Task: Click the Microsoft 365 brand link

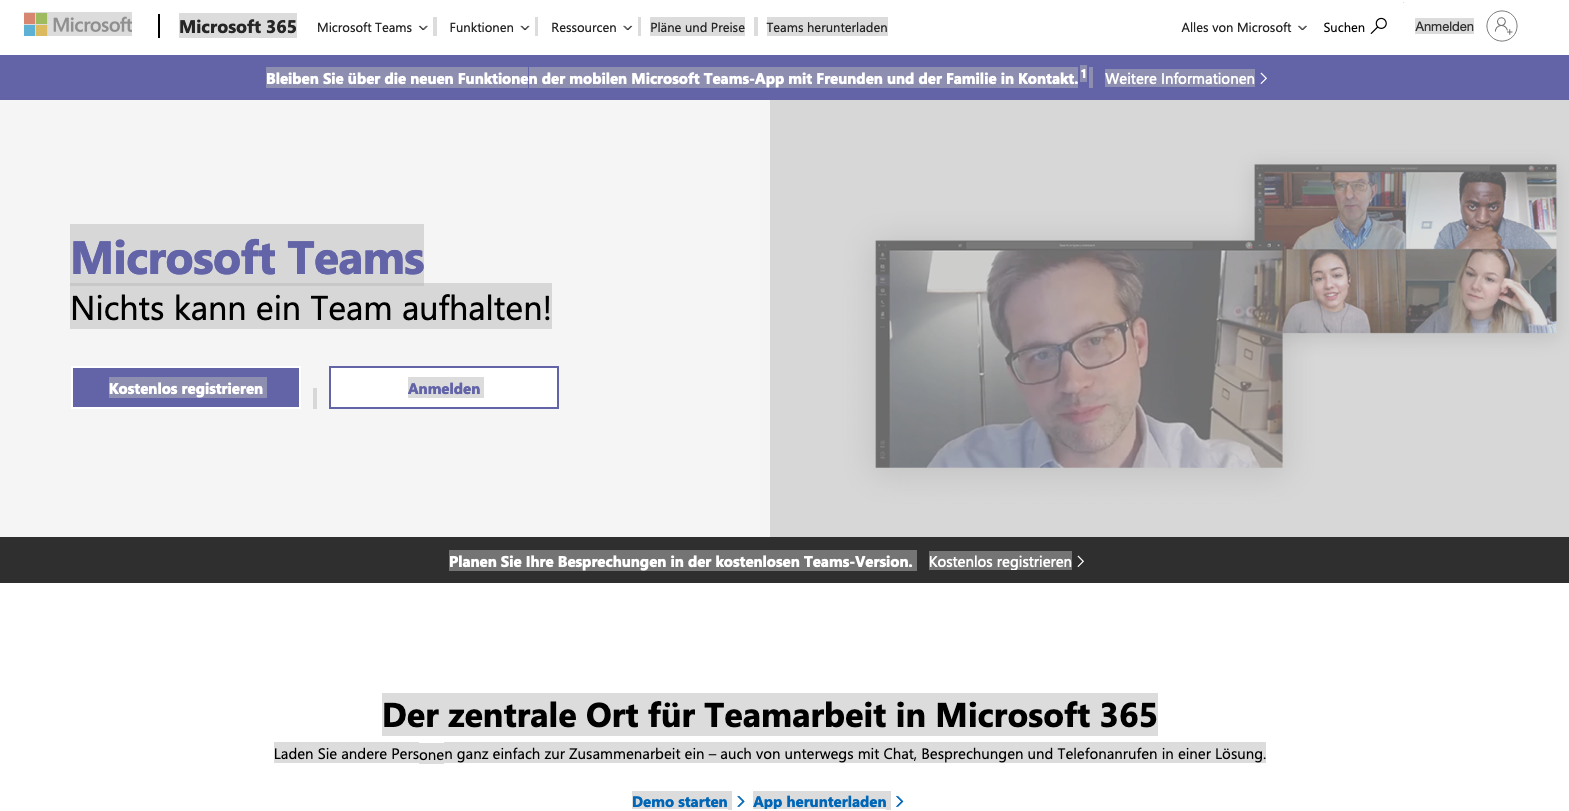Action: (238, 27)
